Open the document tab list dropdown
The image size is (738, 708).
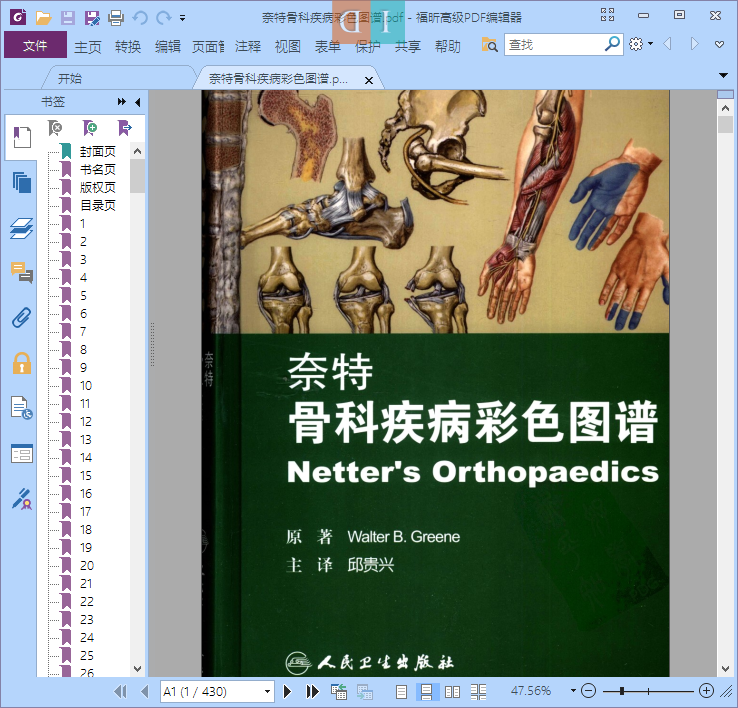pos(723,75)
